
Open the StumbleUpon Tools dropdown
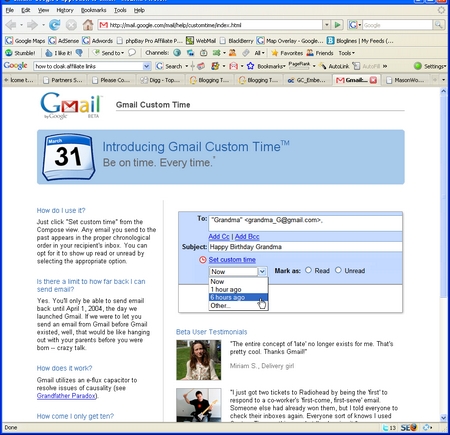(x=347, y=53)
